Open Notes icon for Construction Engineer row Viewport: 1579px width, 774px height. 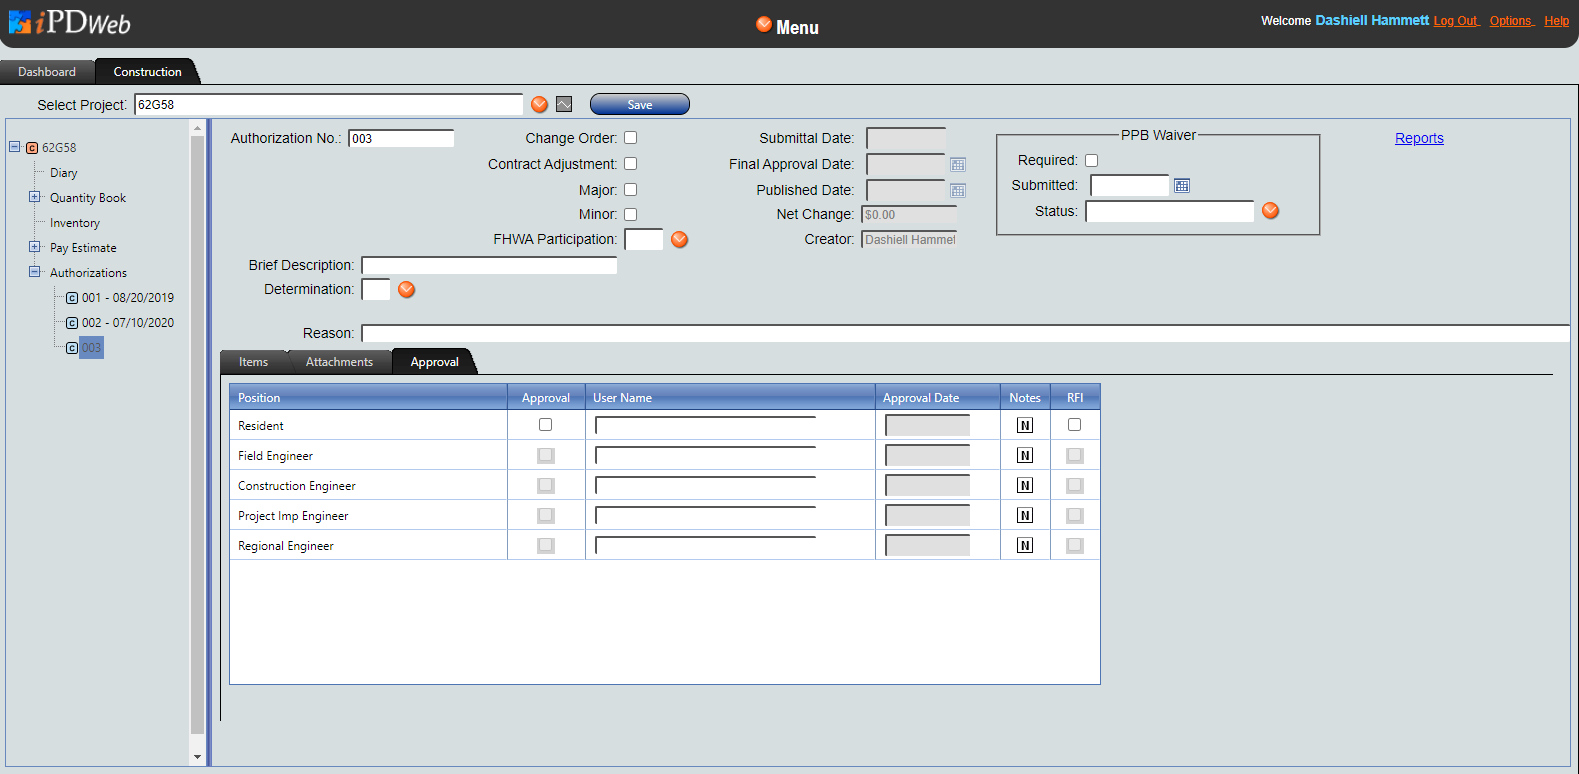click(1025, 486)
